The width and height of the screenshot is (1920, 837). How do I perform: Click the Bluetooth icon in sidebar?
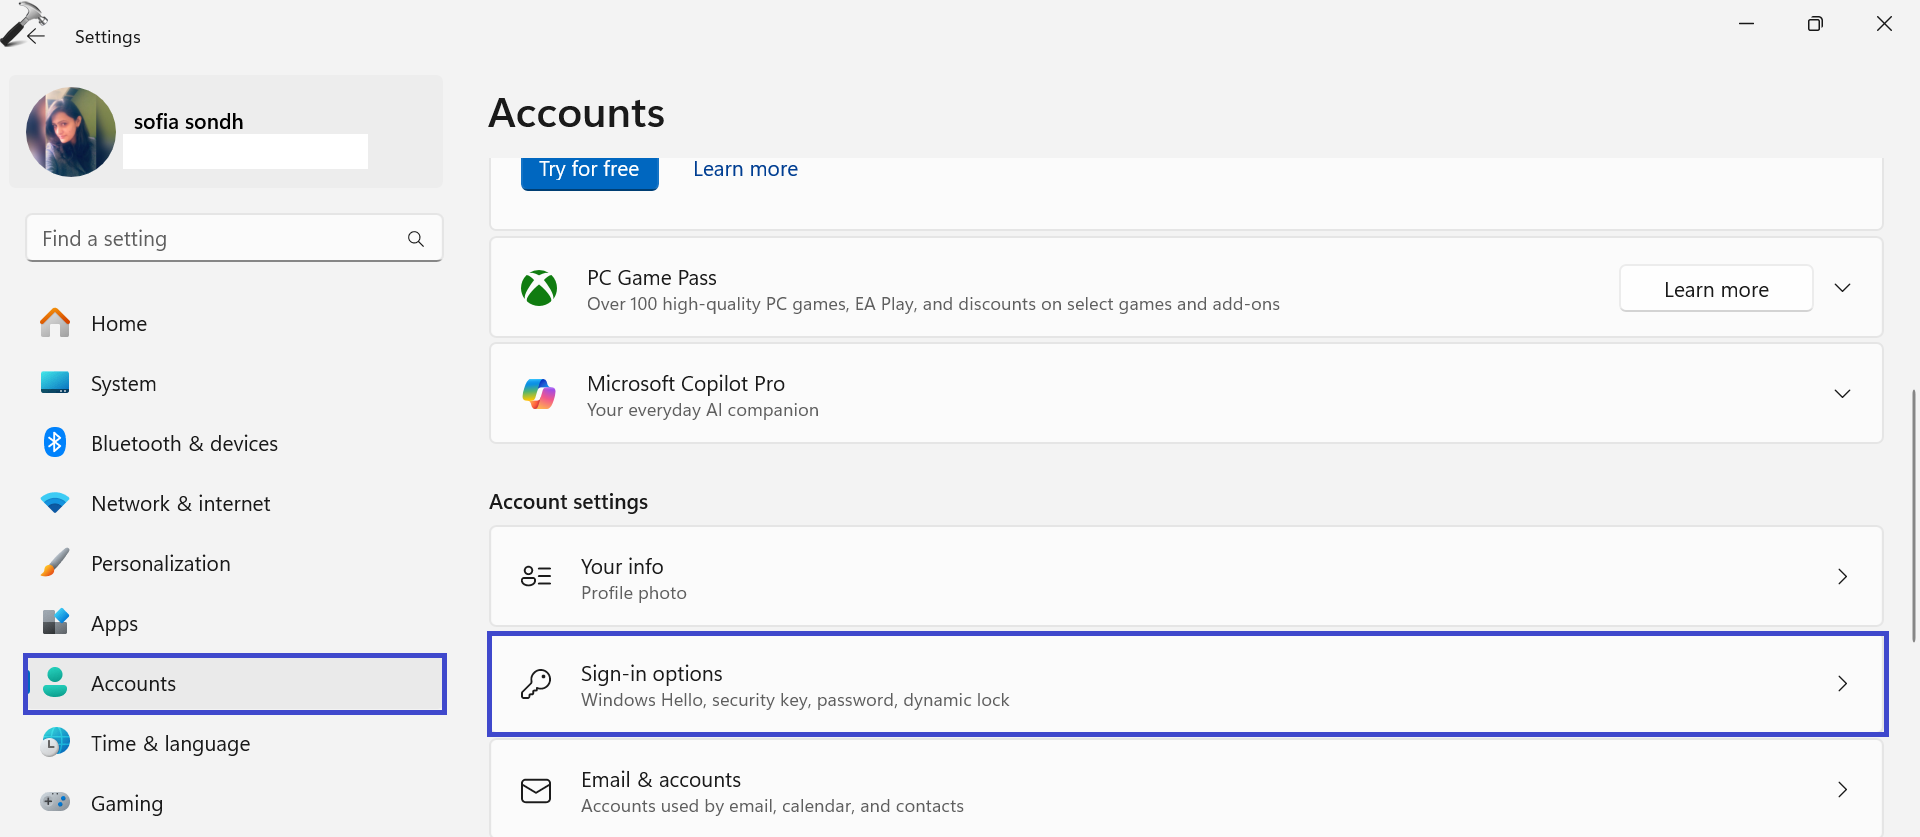point(55,443)
